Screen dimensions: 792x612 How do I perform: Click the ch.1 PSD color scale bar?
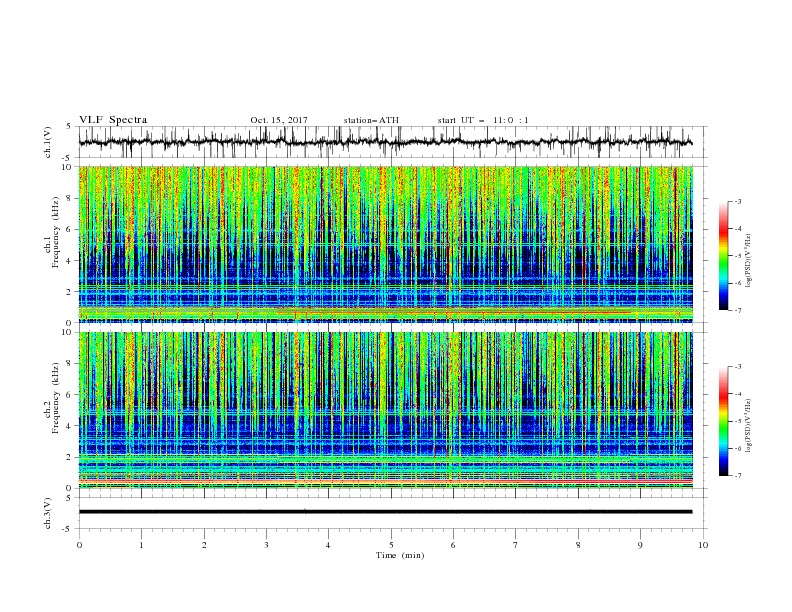[723, 256]
